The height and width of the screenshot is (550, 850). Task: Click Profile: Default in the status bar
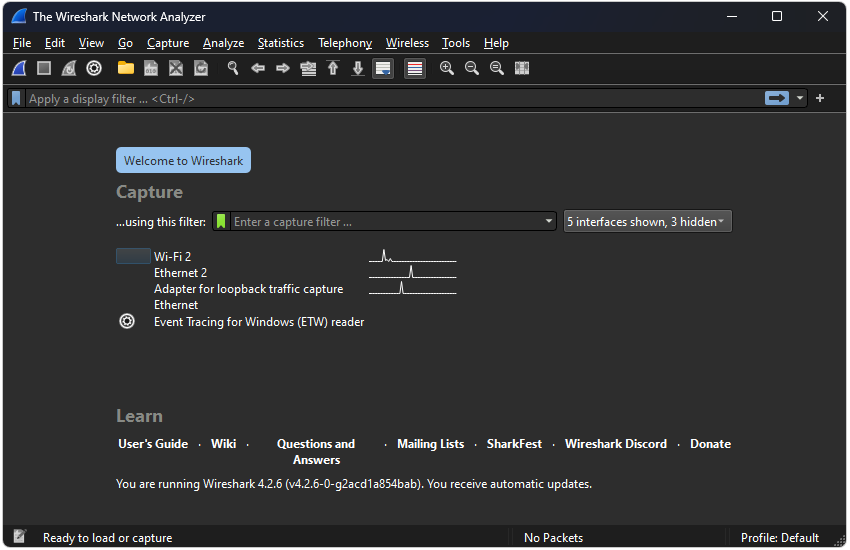coord(779,538)
